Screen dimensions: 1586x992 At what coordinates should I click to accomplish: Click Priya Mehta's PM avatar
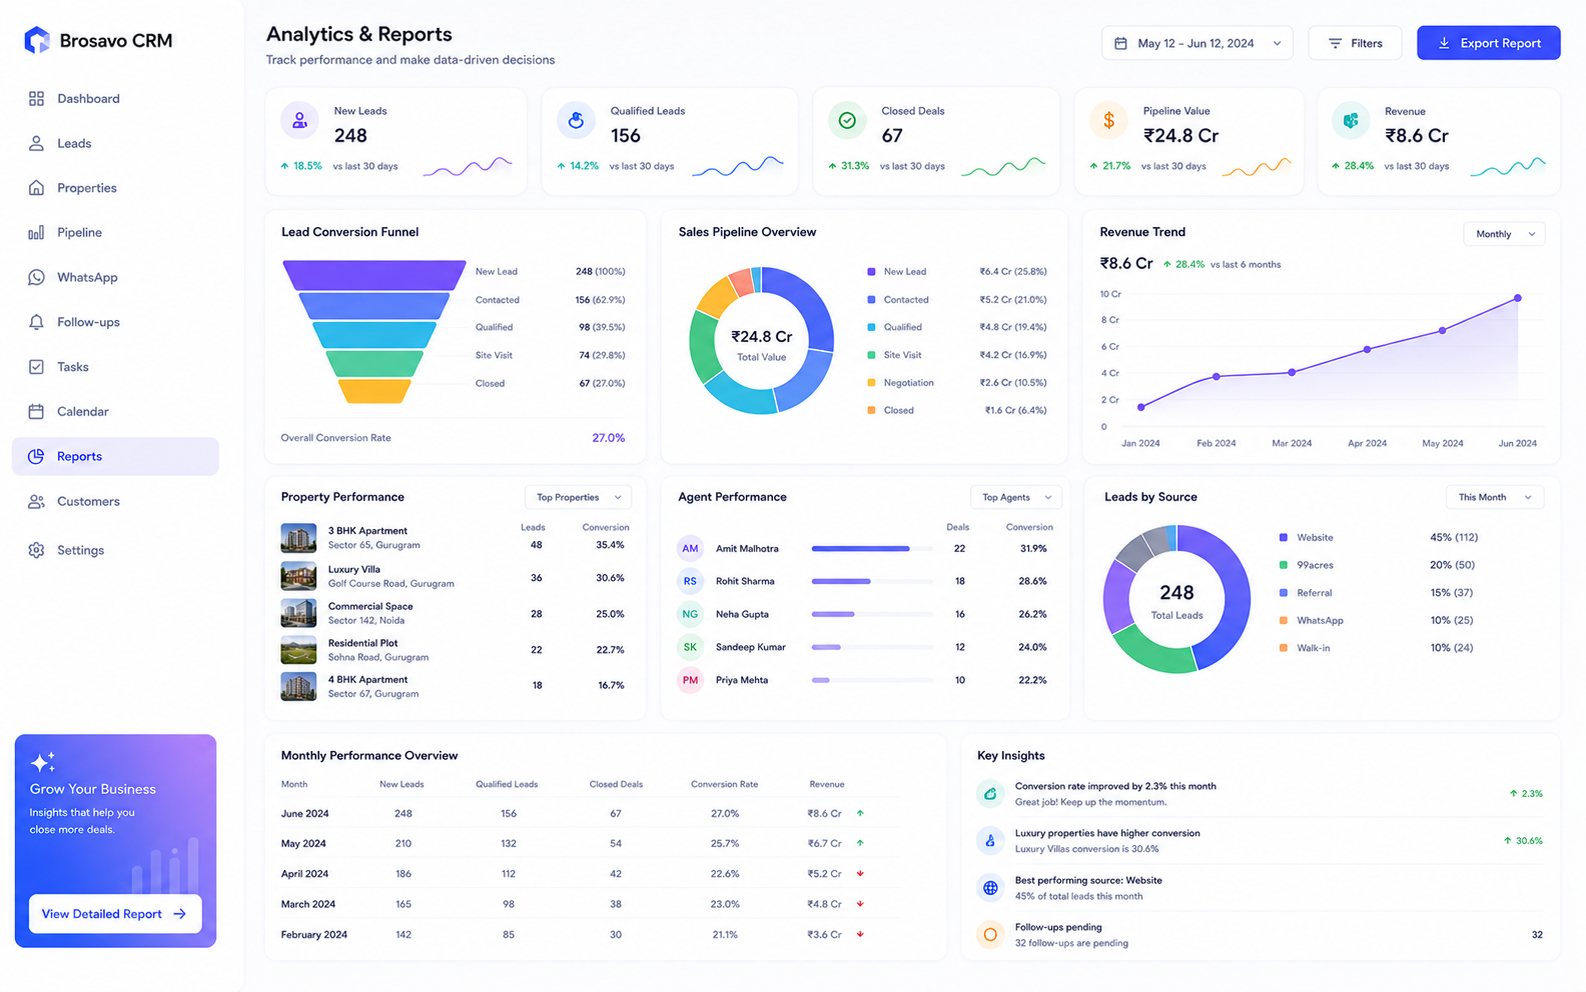(690, 680)
